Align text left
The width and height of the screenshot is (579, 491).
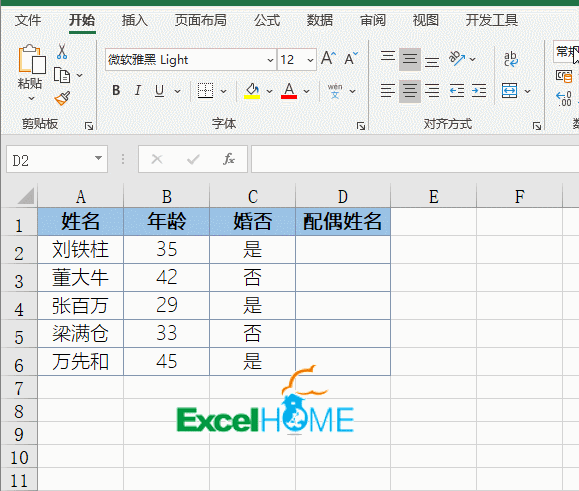pos(388,90)
